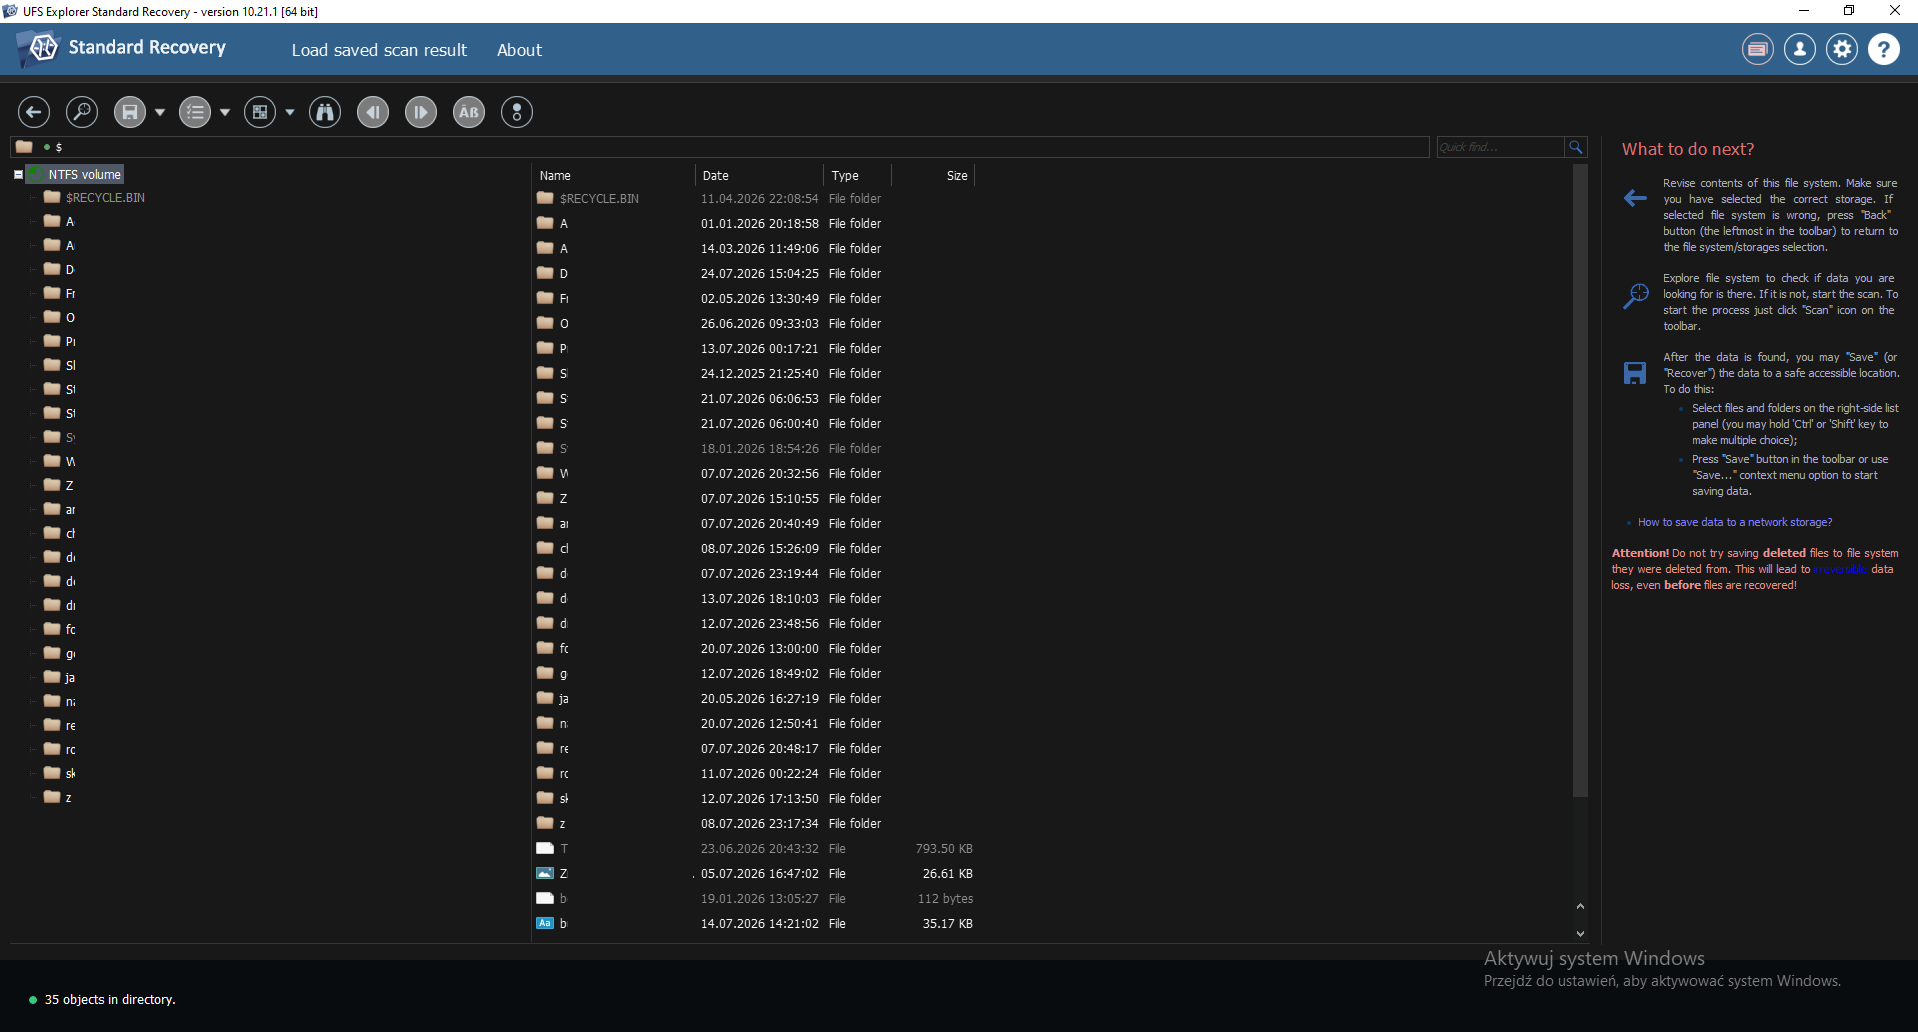The height and width of the screenshot is (1032, 1918).
Task: Open the checklist button dropdown arrow
Action: point(225,112)
